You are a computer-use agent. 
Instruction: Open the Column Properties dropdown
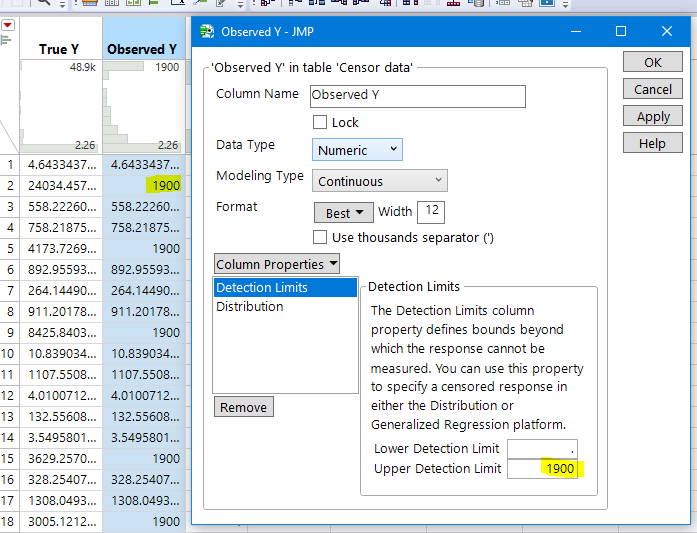tap(276, 264)
